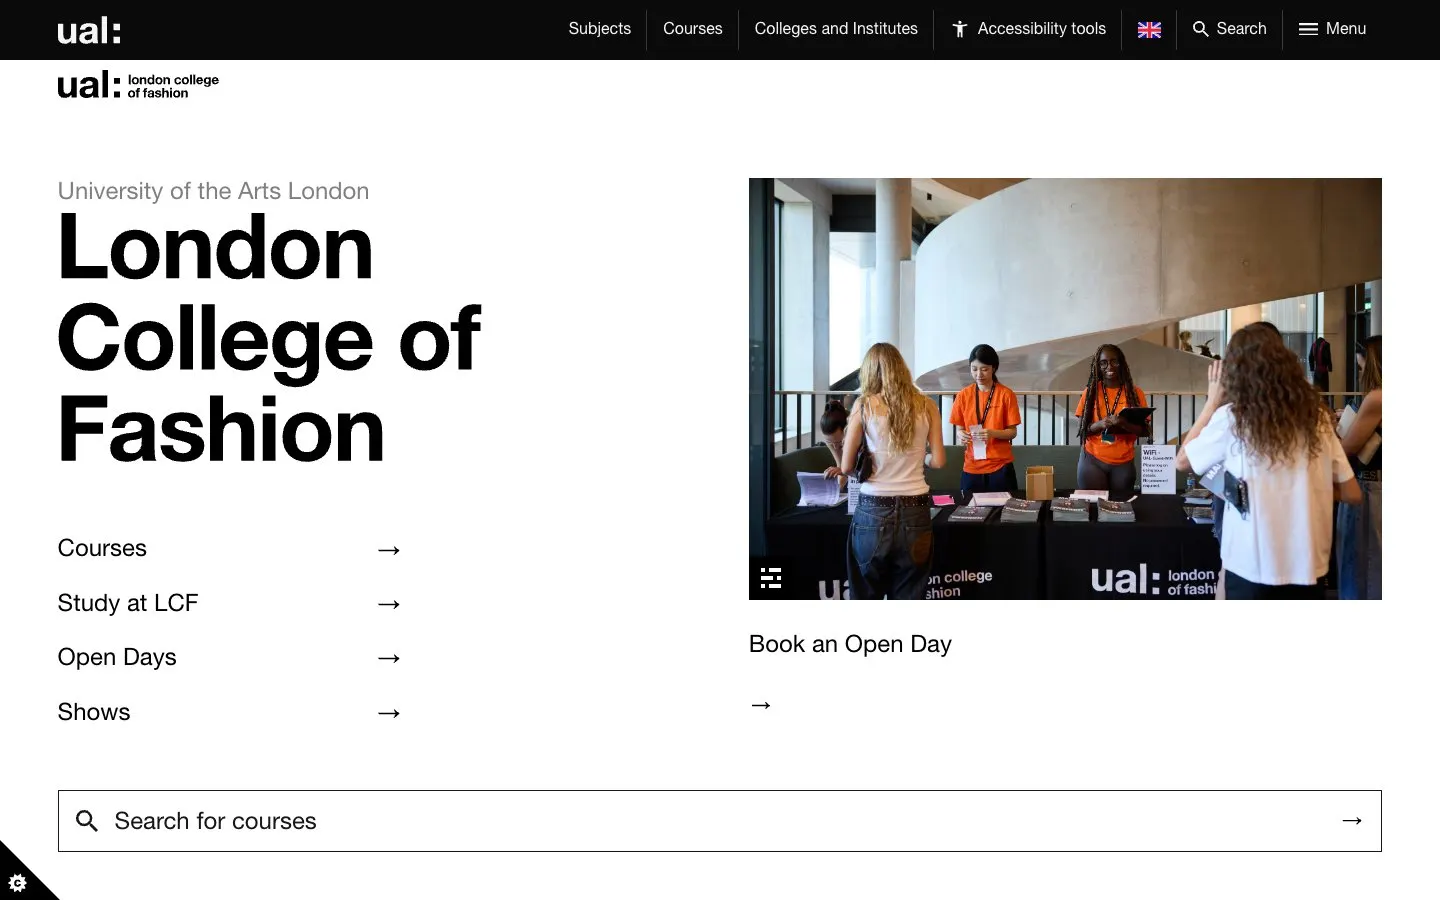
Task: Open the Open Day event photo
Action: pyautogui.click(x=1065, y=389)
